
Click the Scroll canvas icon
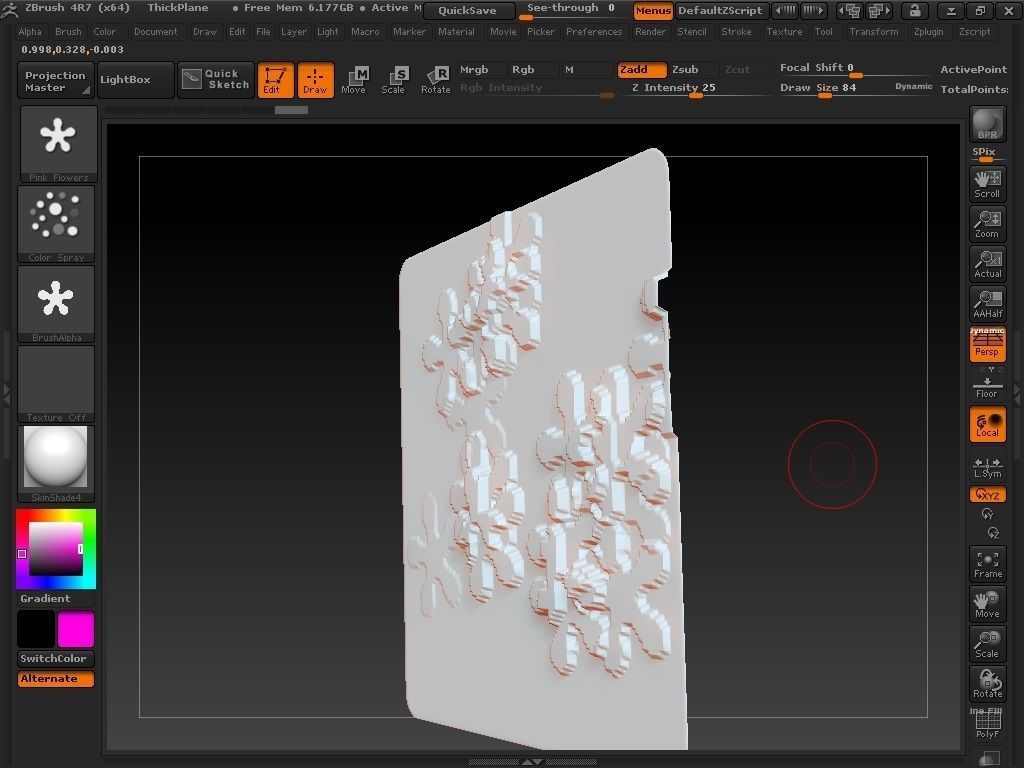click(x=987, y=184)
